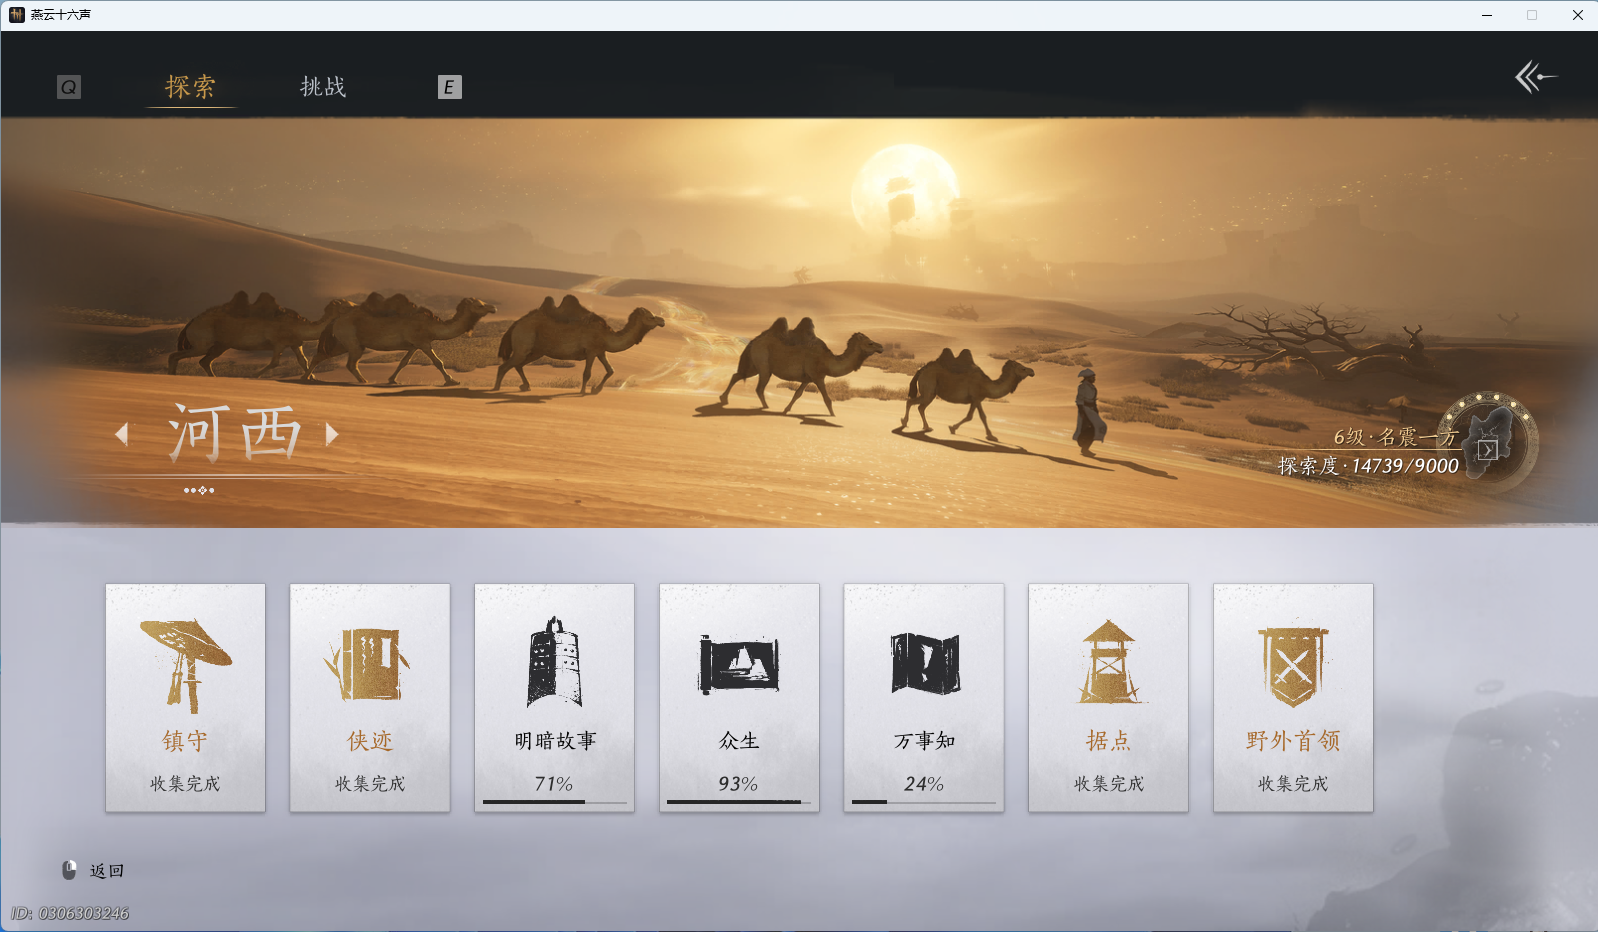The image size is (1598, 932).
Task: Click the 返回 button
Action: coord(106,871)
